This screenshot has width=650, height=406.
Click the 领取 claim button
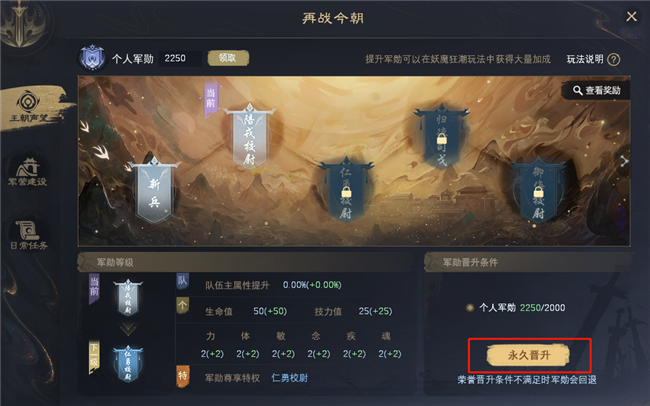click(228, 58)
